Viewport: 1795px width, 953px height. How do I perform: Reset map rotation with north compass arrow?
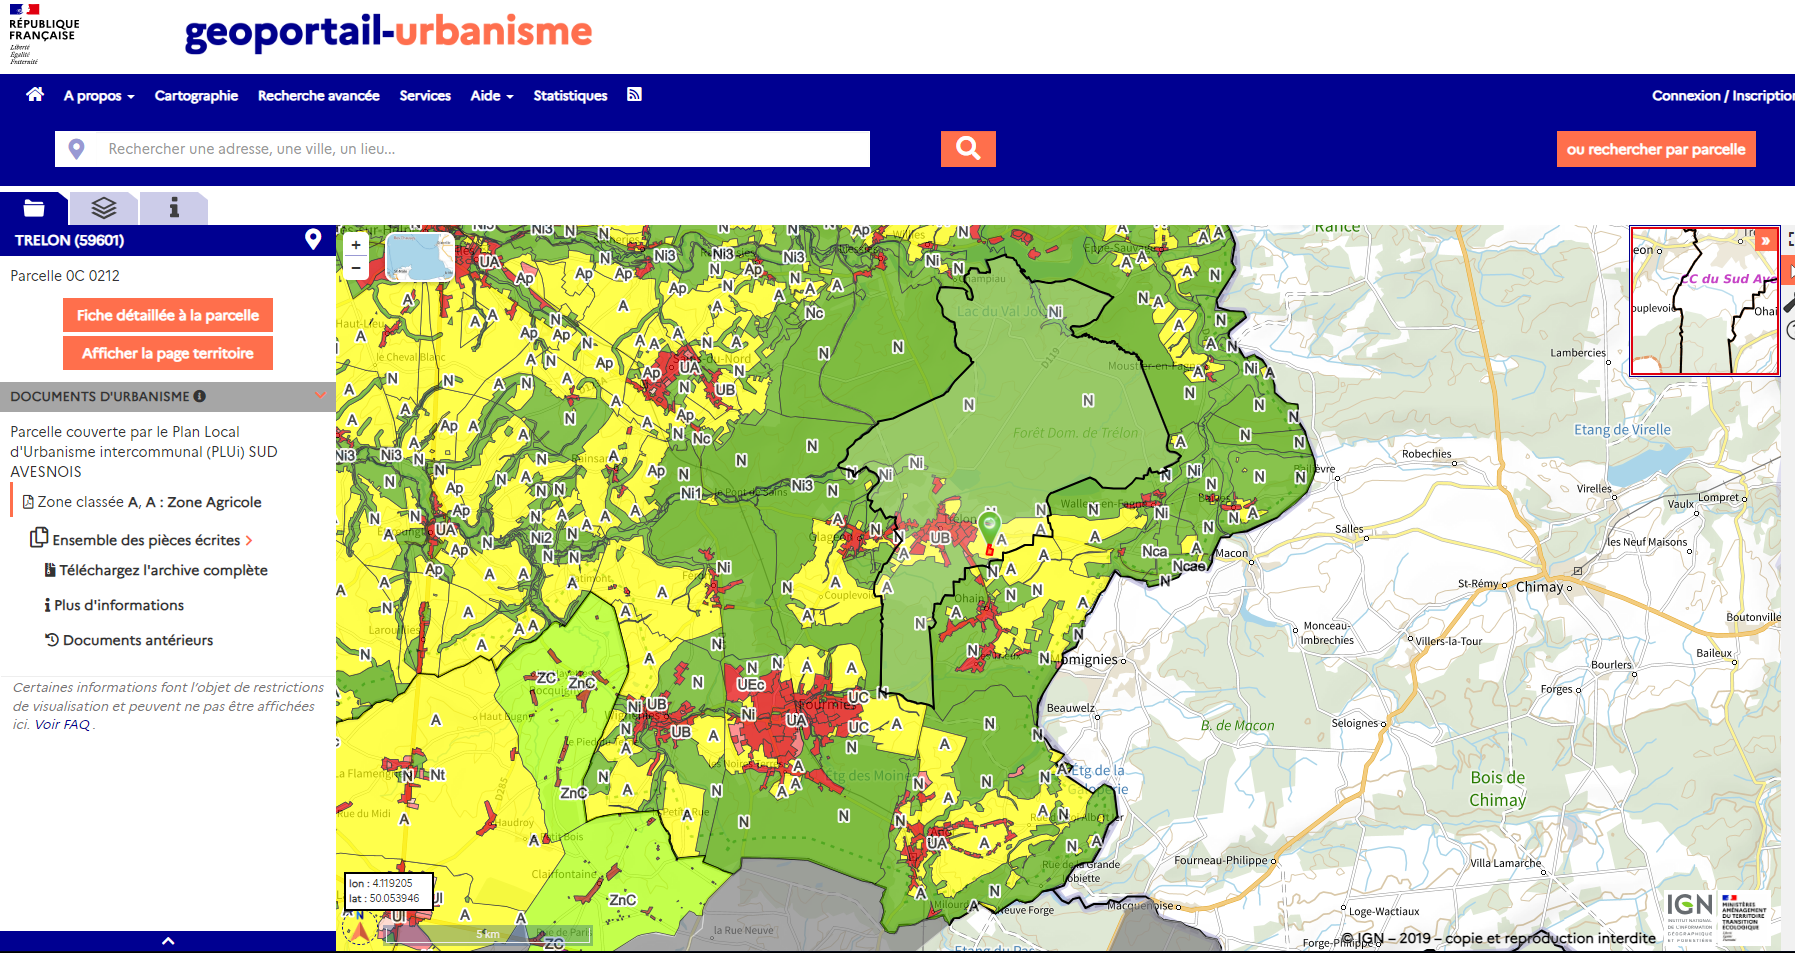[359, 929]
